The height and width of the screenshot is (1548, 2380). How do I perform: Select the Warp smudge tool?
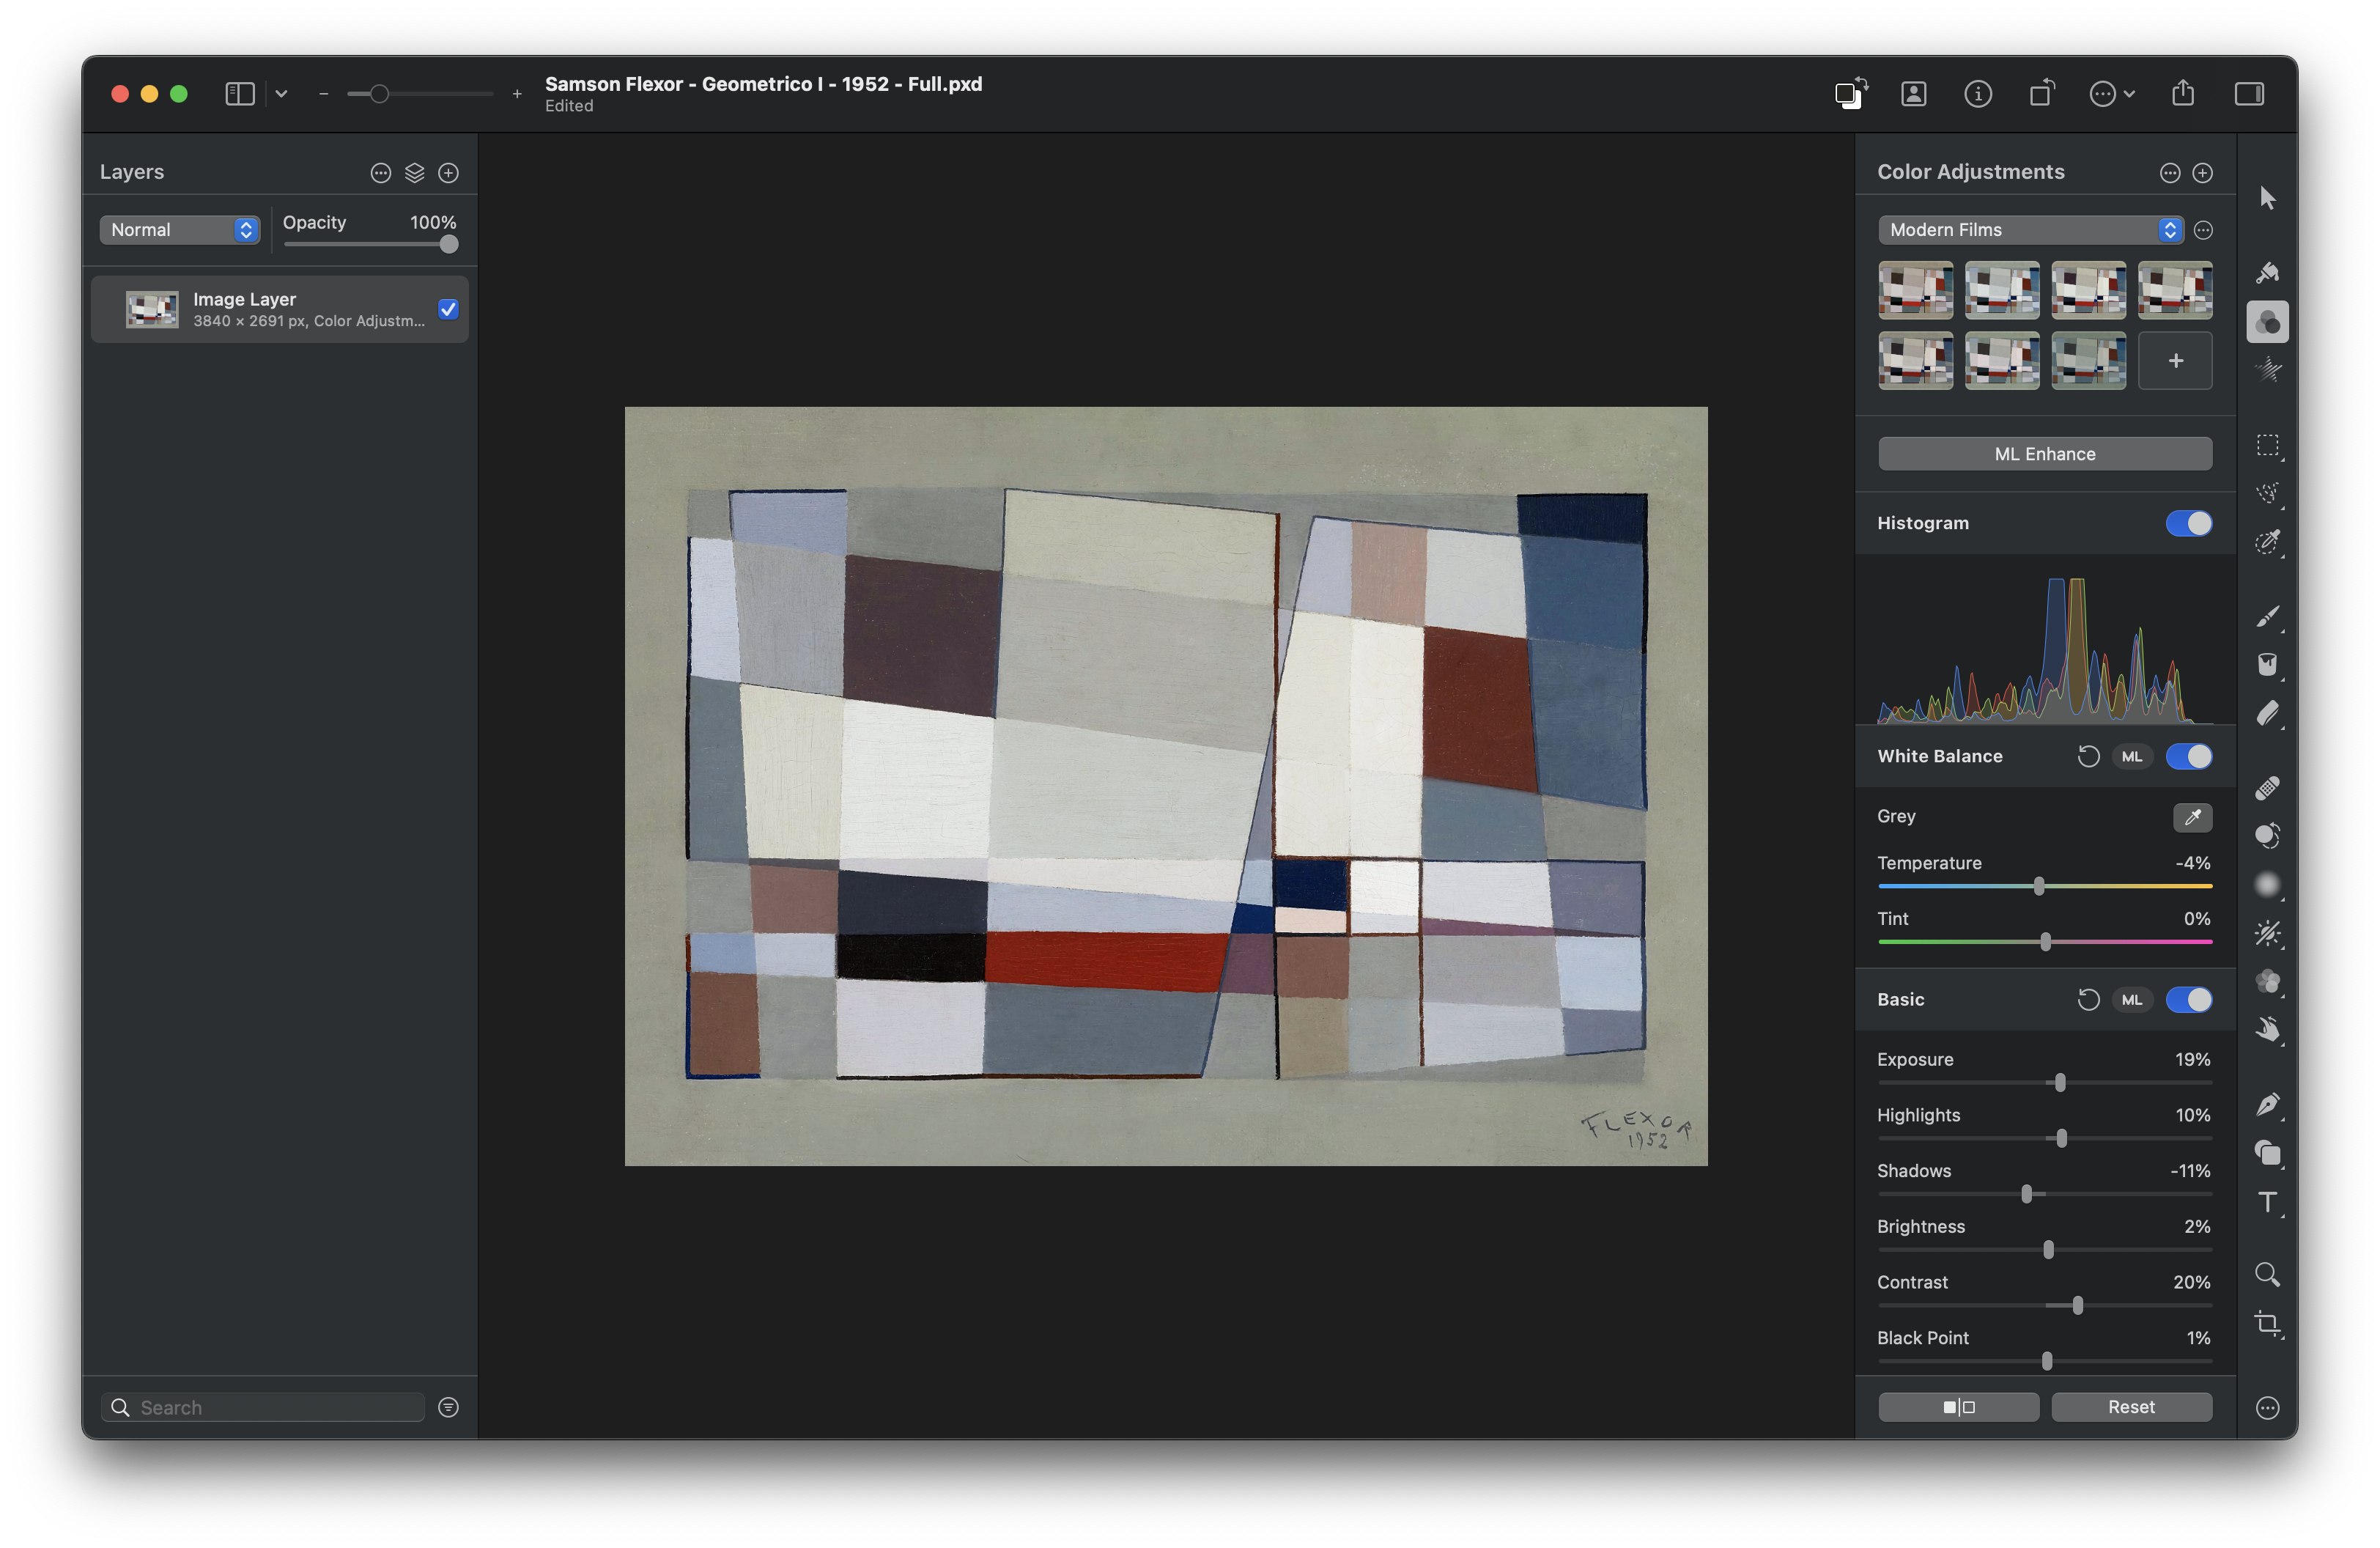click(x=2267, y=1030)
